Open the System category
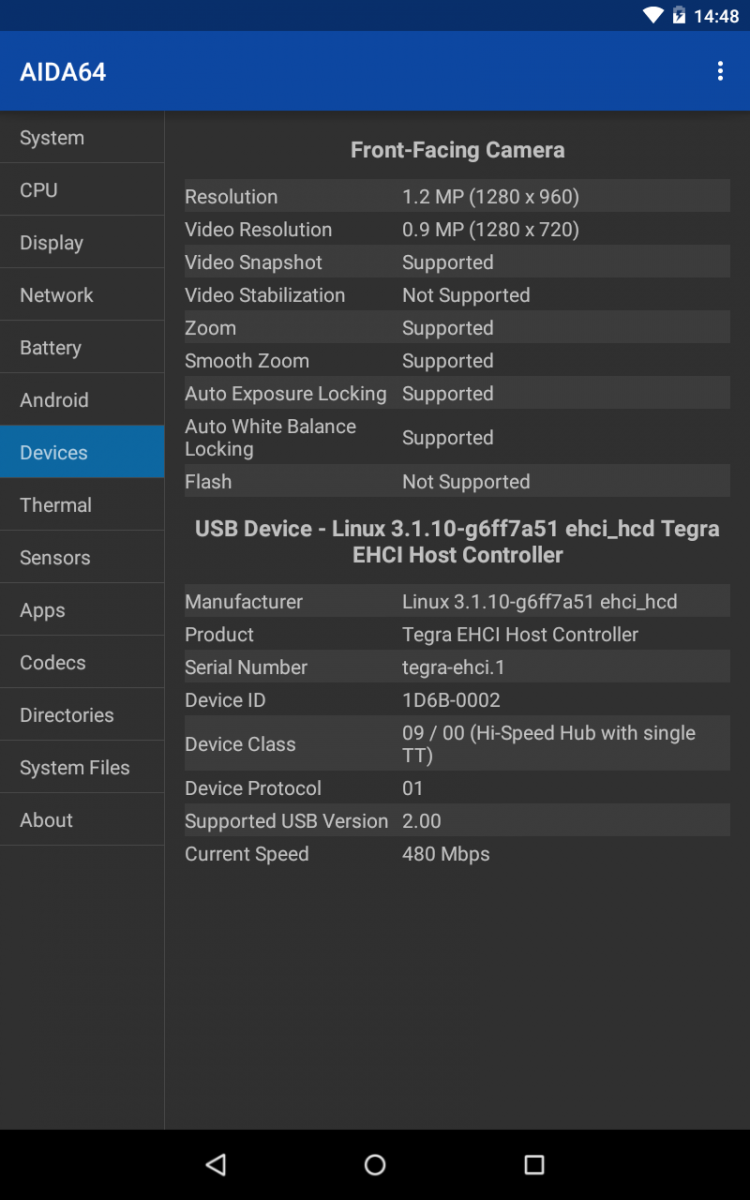750x1200 pixels. point(82,138)
